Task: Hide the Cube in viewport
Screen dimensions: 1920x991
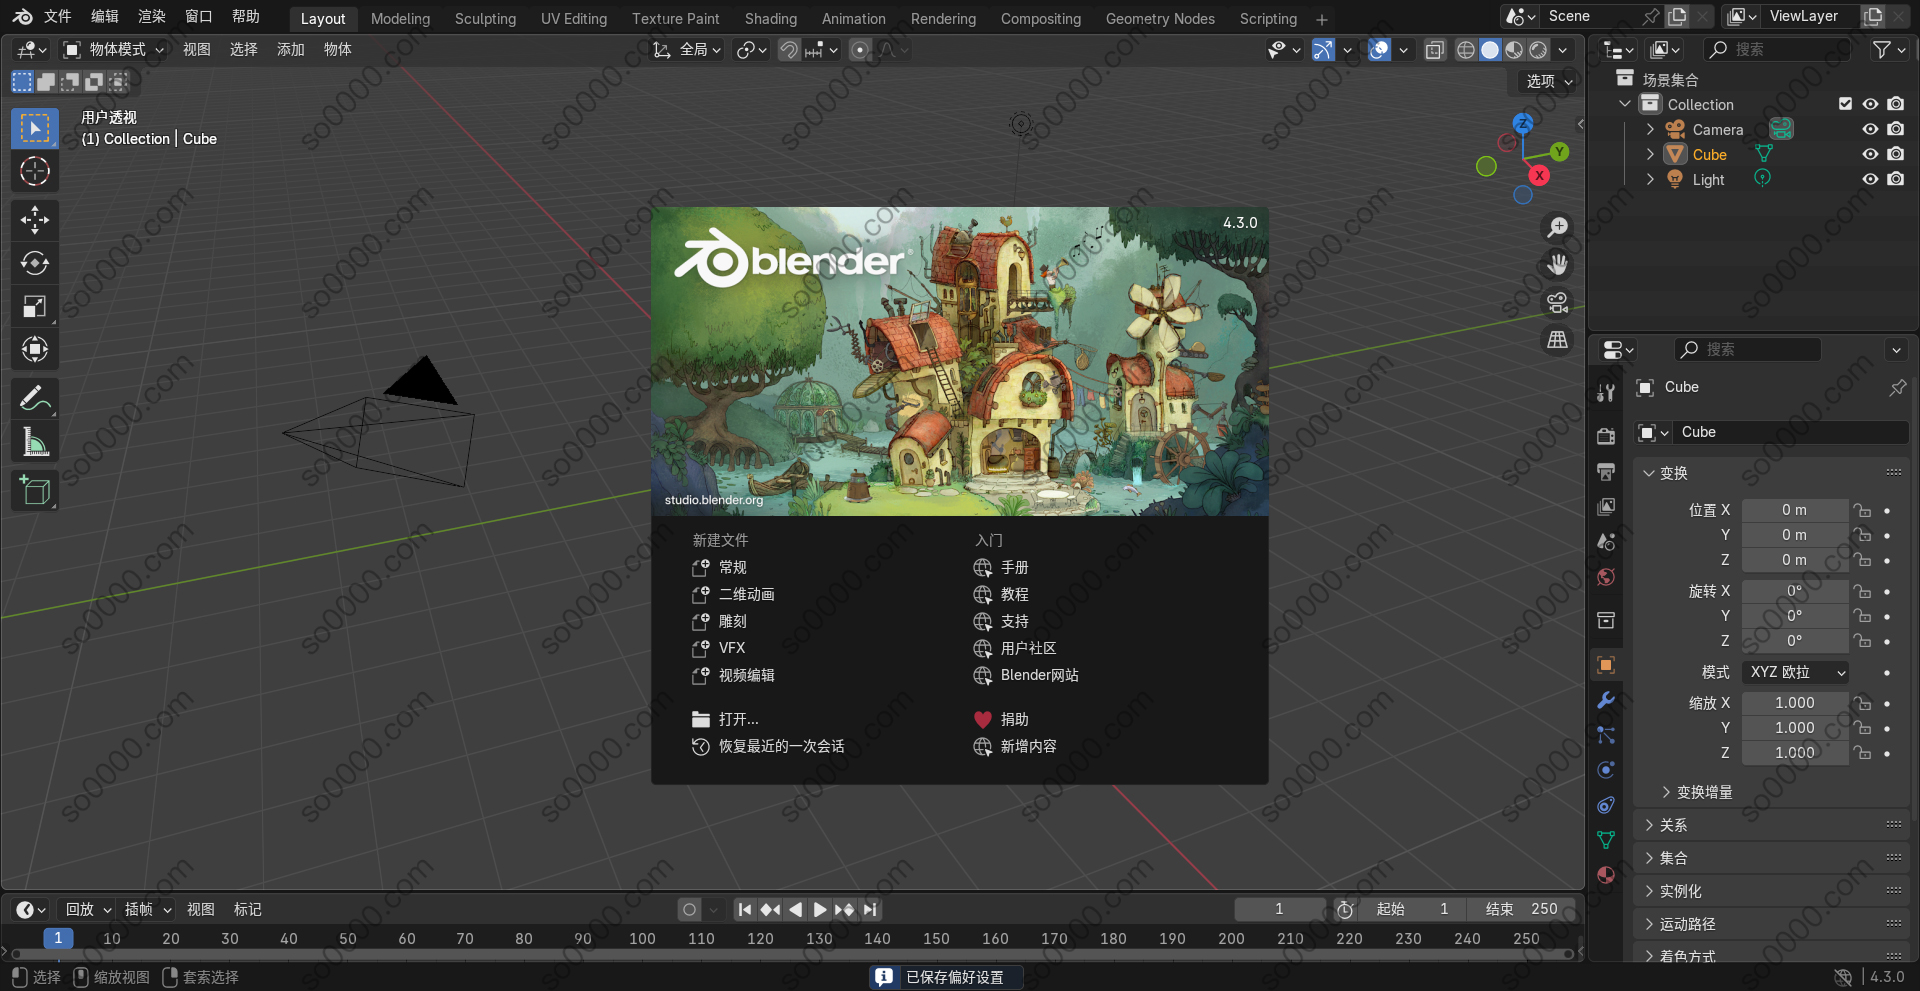Action: click(x=1870, y=154)
